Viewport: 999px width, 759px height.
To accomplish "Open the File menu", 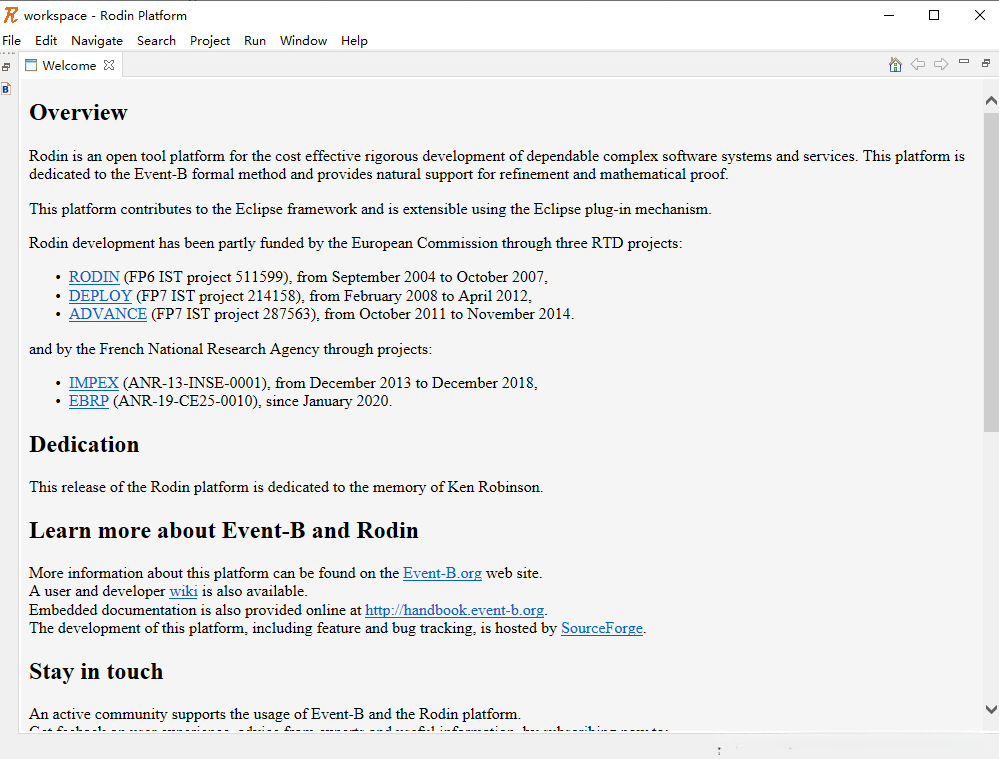I will click(x=12, y=41).
